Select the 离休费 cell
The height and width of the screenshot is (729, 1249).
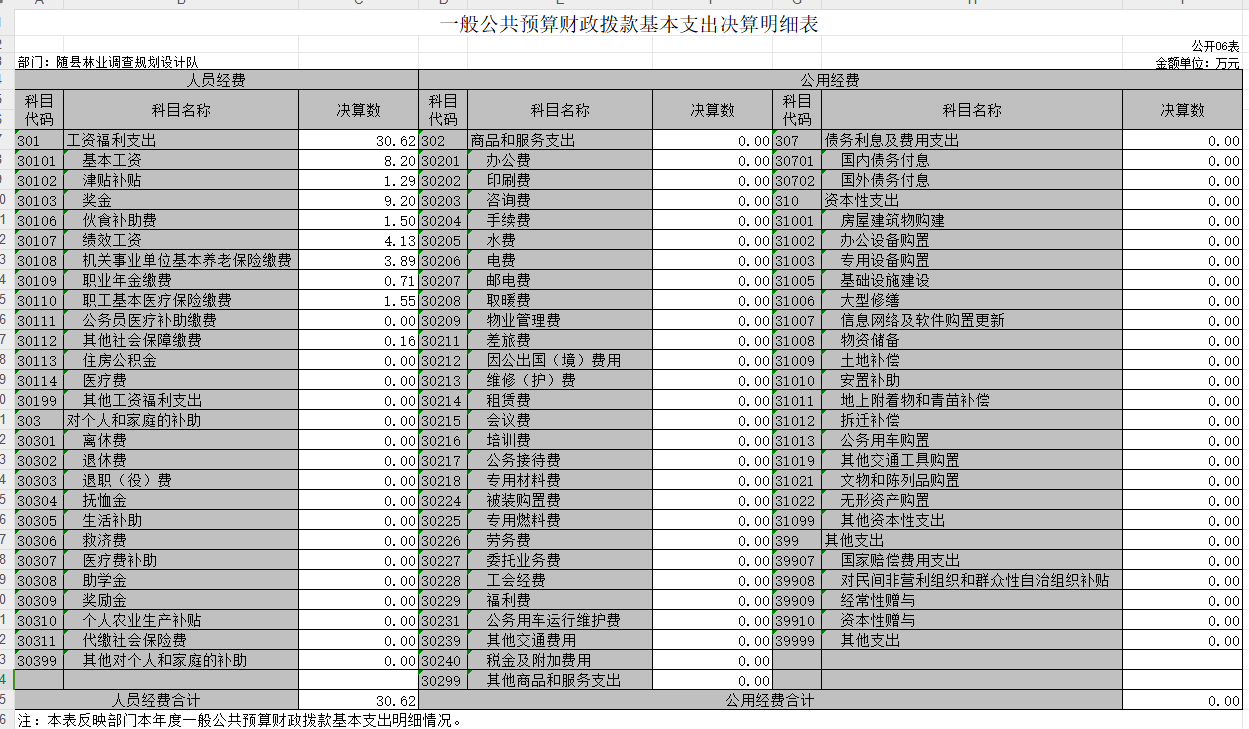pos(181,440)
